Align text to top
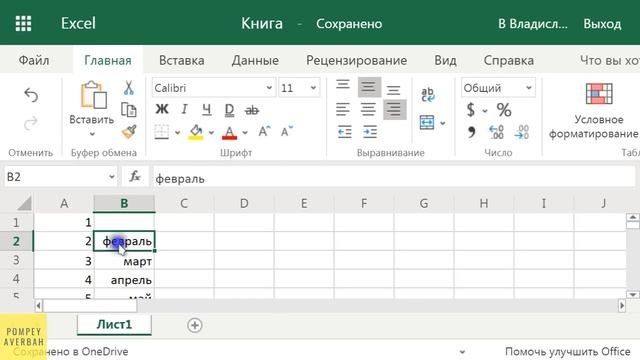Image resolution: width=640 pixels, height=360 pixels. [x=343, y=85]
